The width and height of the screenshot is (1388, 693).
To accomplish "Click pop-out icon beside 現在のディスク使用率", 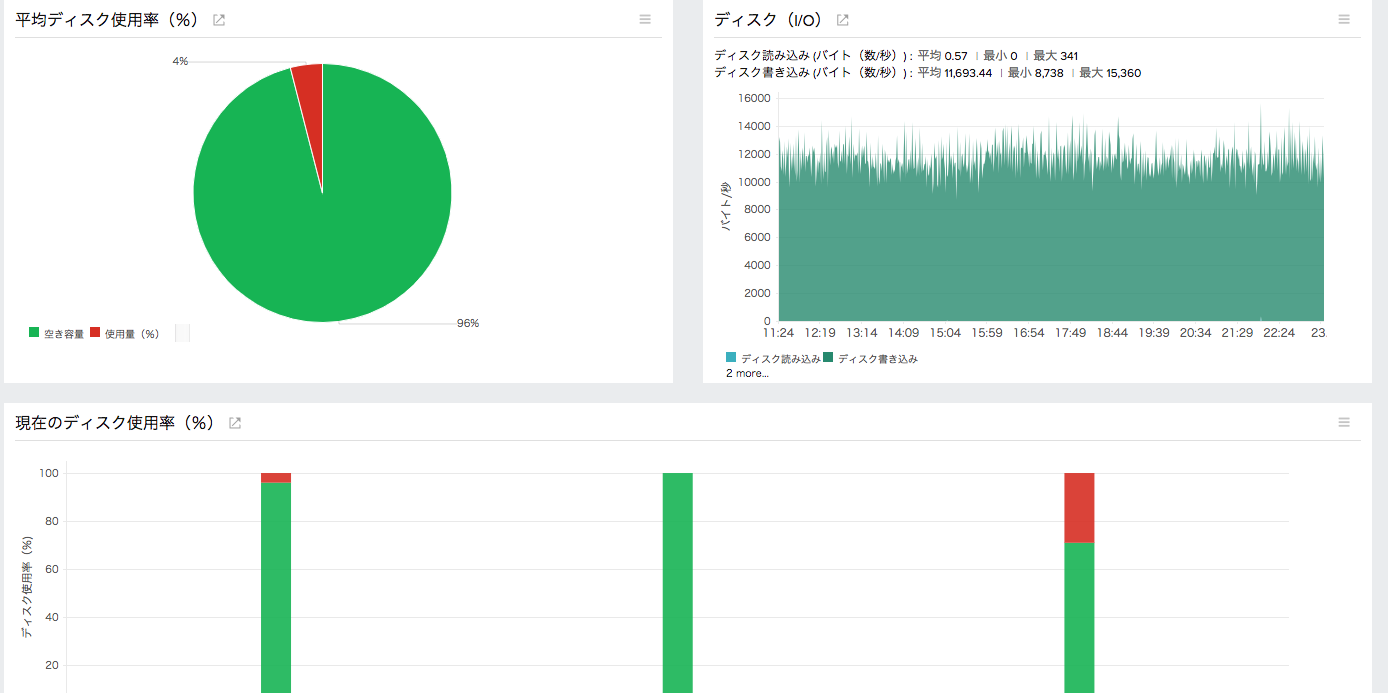I will pyautogui.click(x=235, y=423).
